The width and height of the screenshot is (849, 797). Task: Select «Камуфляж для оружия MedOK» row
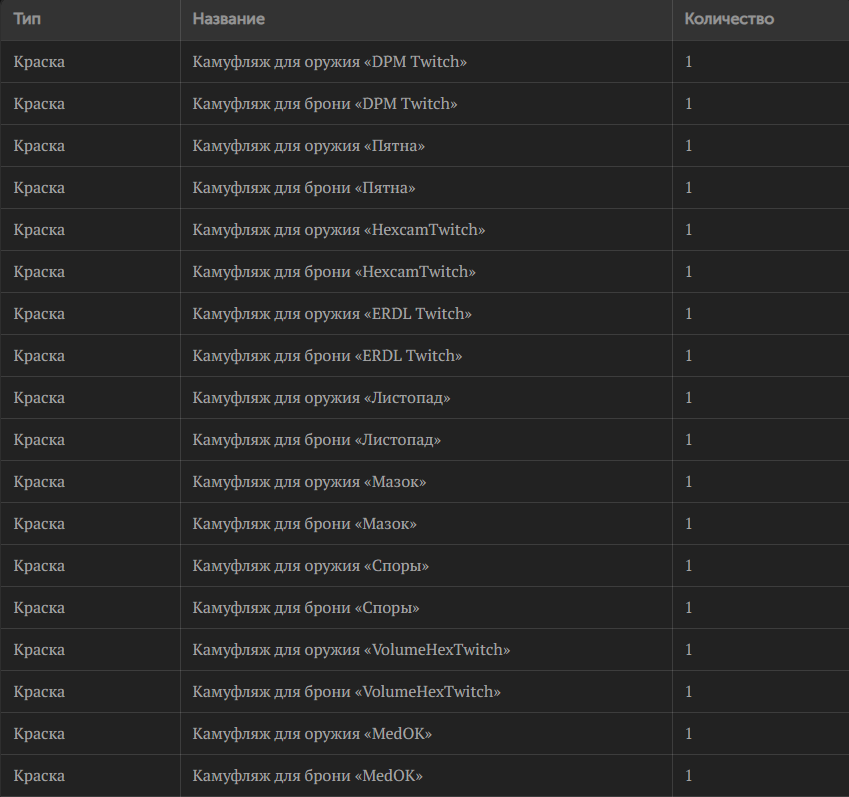pyautogui.click(x=424, y=733)
